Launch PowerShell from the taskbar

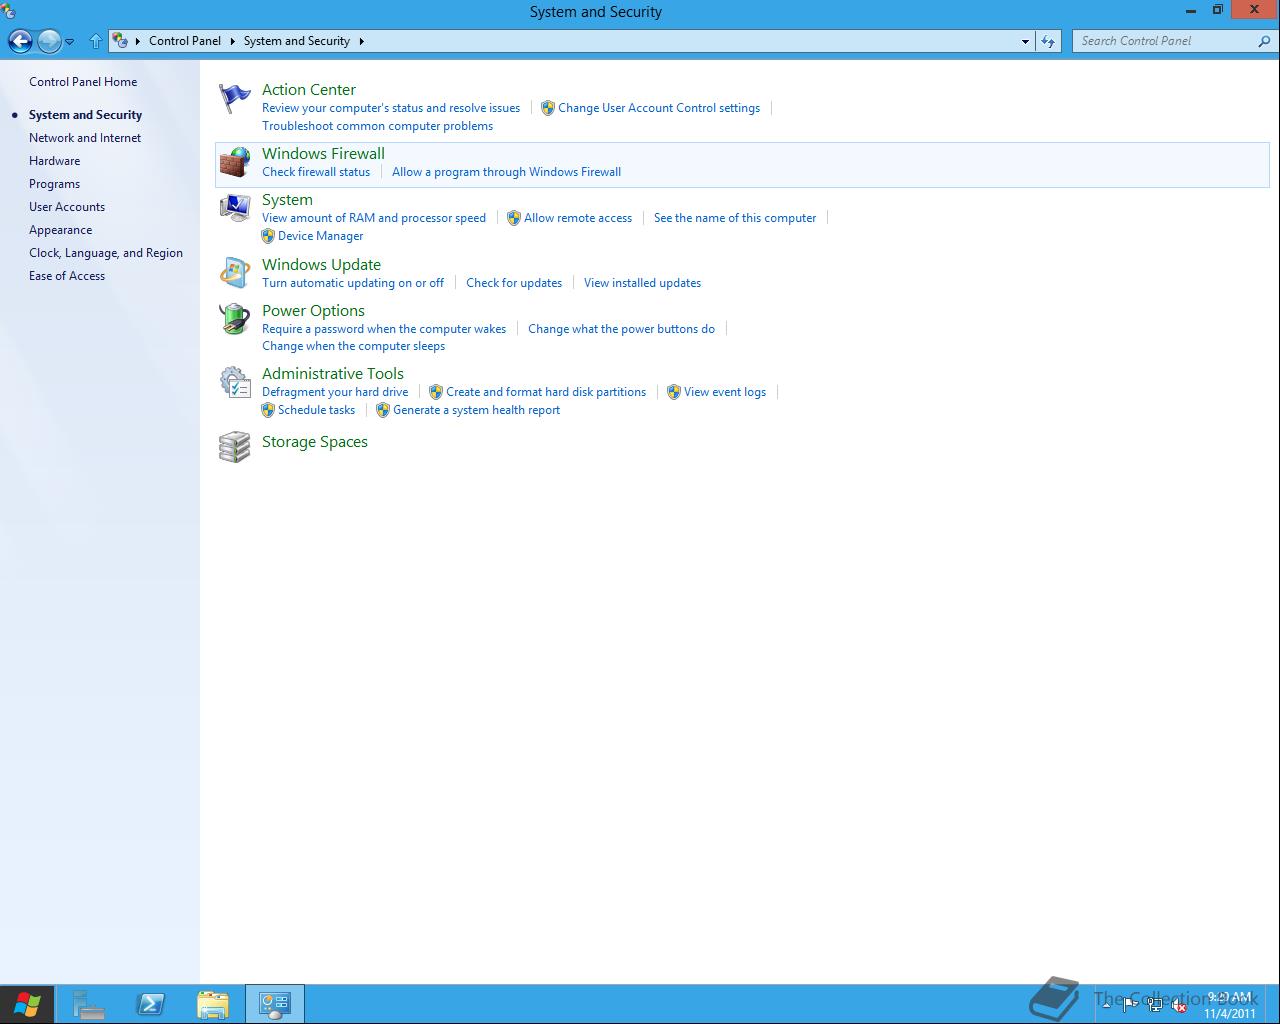tap(151, 1004)
